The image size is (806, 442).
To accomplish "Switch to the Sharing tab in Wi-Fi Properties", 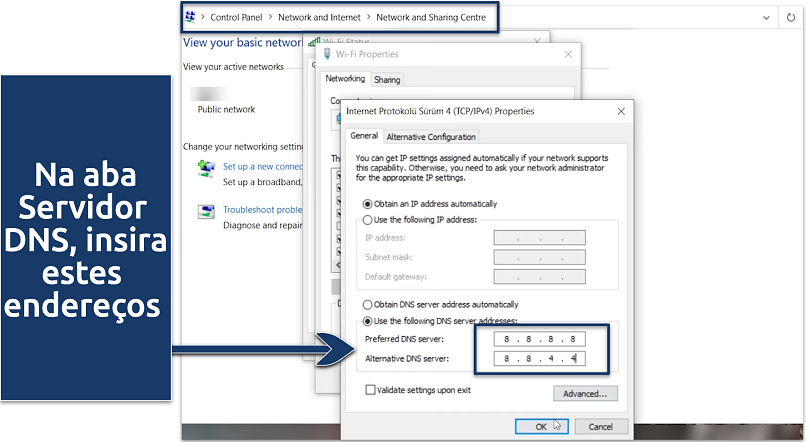I will click(387, 80).
